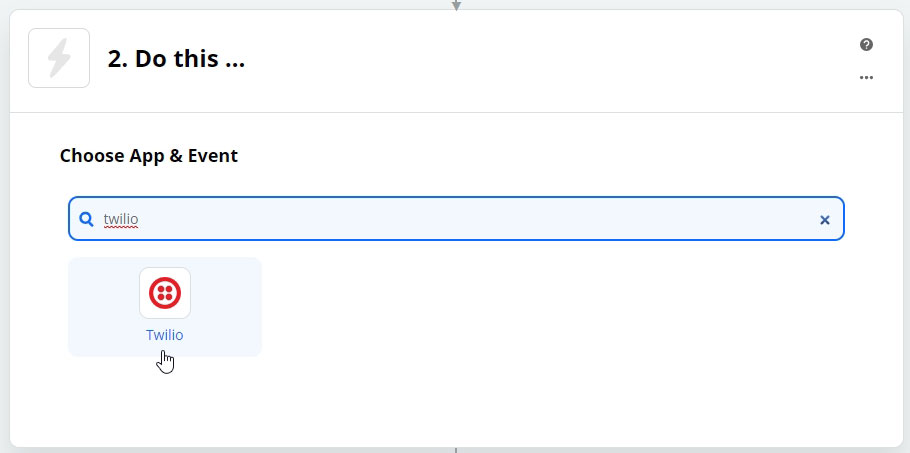Viewport: 910px width, 453px height.
Task: Click the down arrow connector above step 2
Action: (x=456, y=5)
